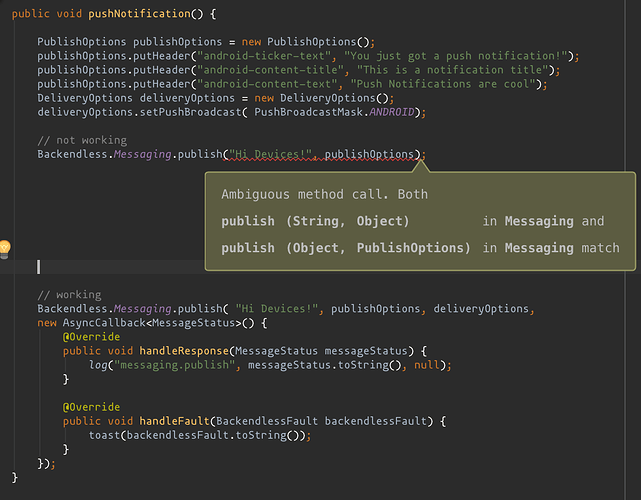Click the @Override annotation above handleFault
The width and height of the screenshot is (641, 500).
click(91, 407)
